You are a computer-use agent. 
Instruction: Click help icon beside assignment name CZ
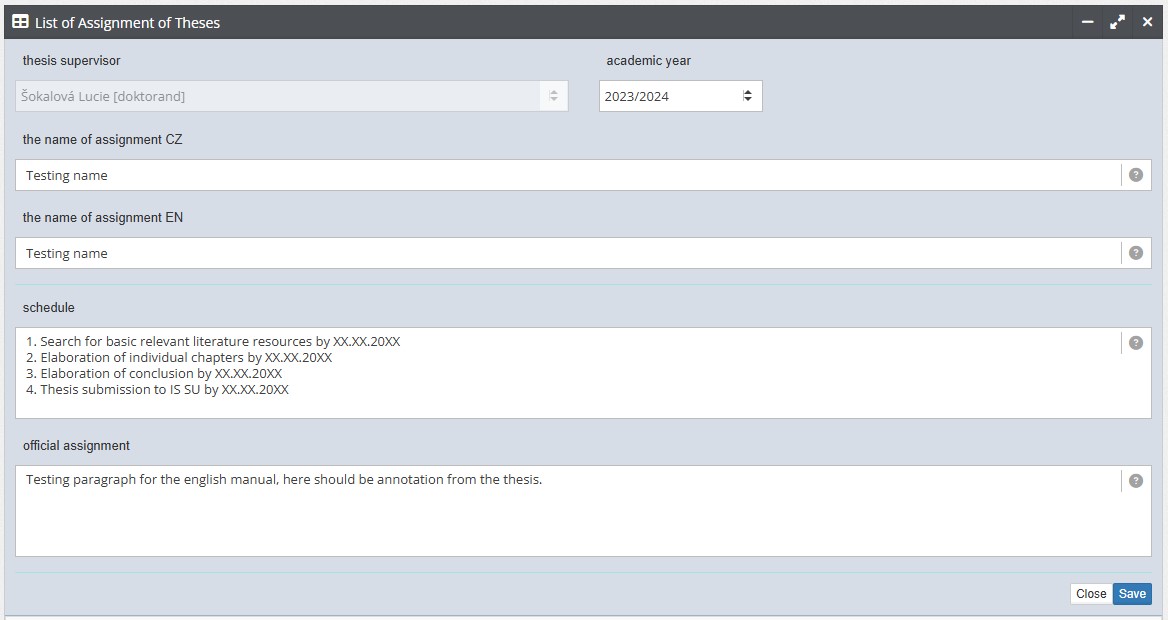point(1135,175)
